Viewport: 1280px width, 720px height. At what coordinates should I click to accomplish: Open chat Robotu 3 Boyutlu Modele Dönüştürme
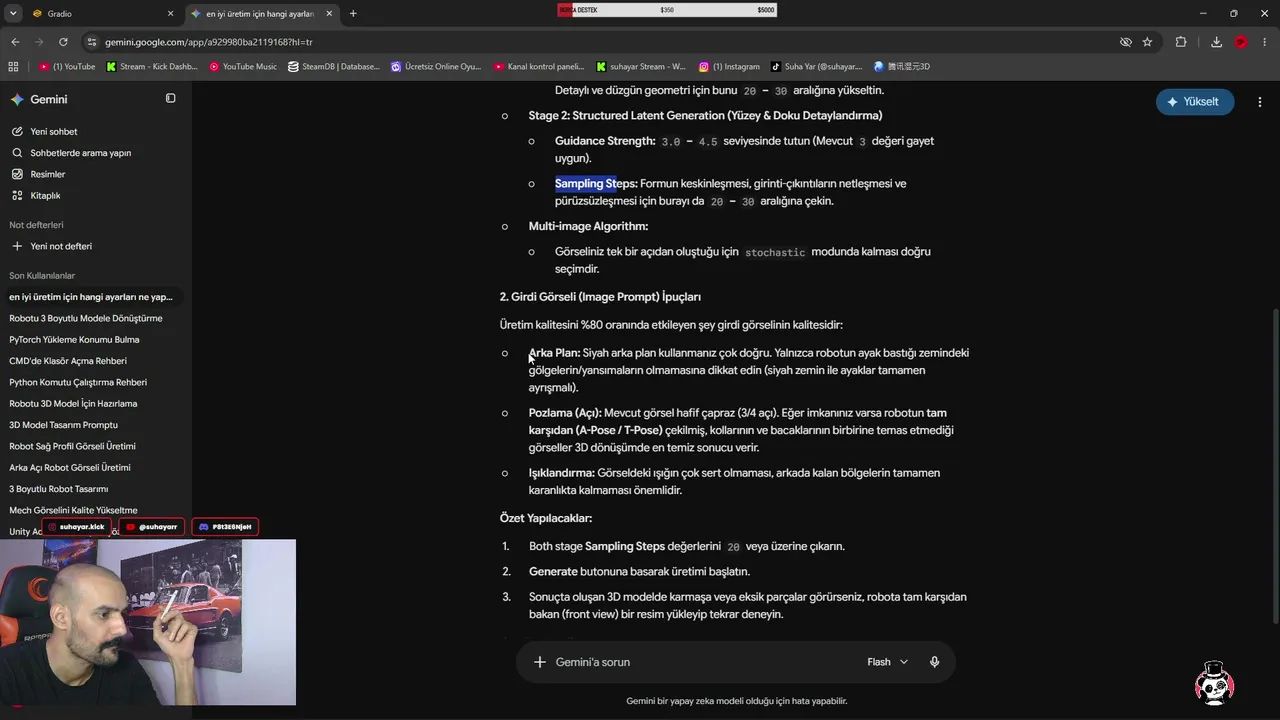pos(86,318)
